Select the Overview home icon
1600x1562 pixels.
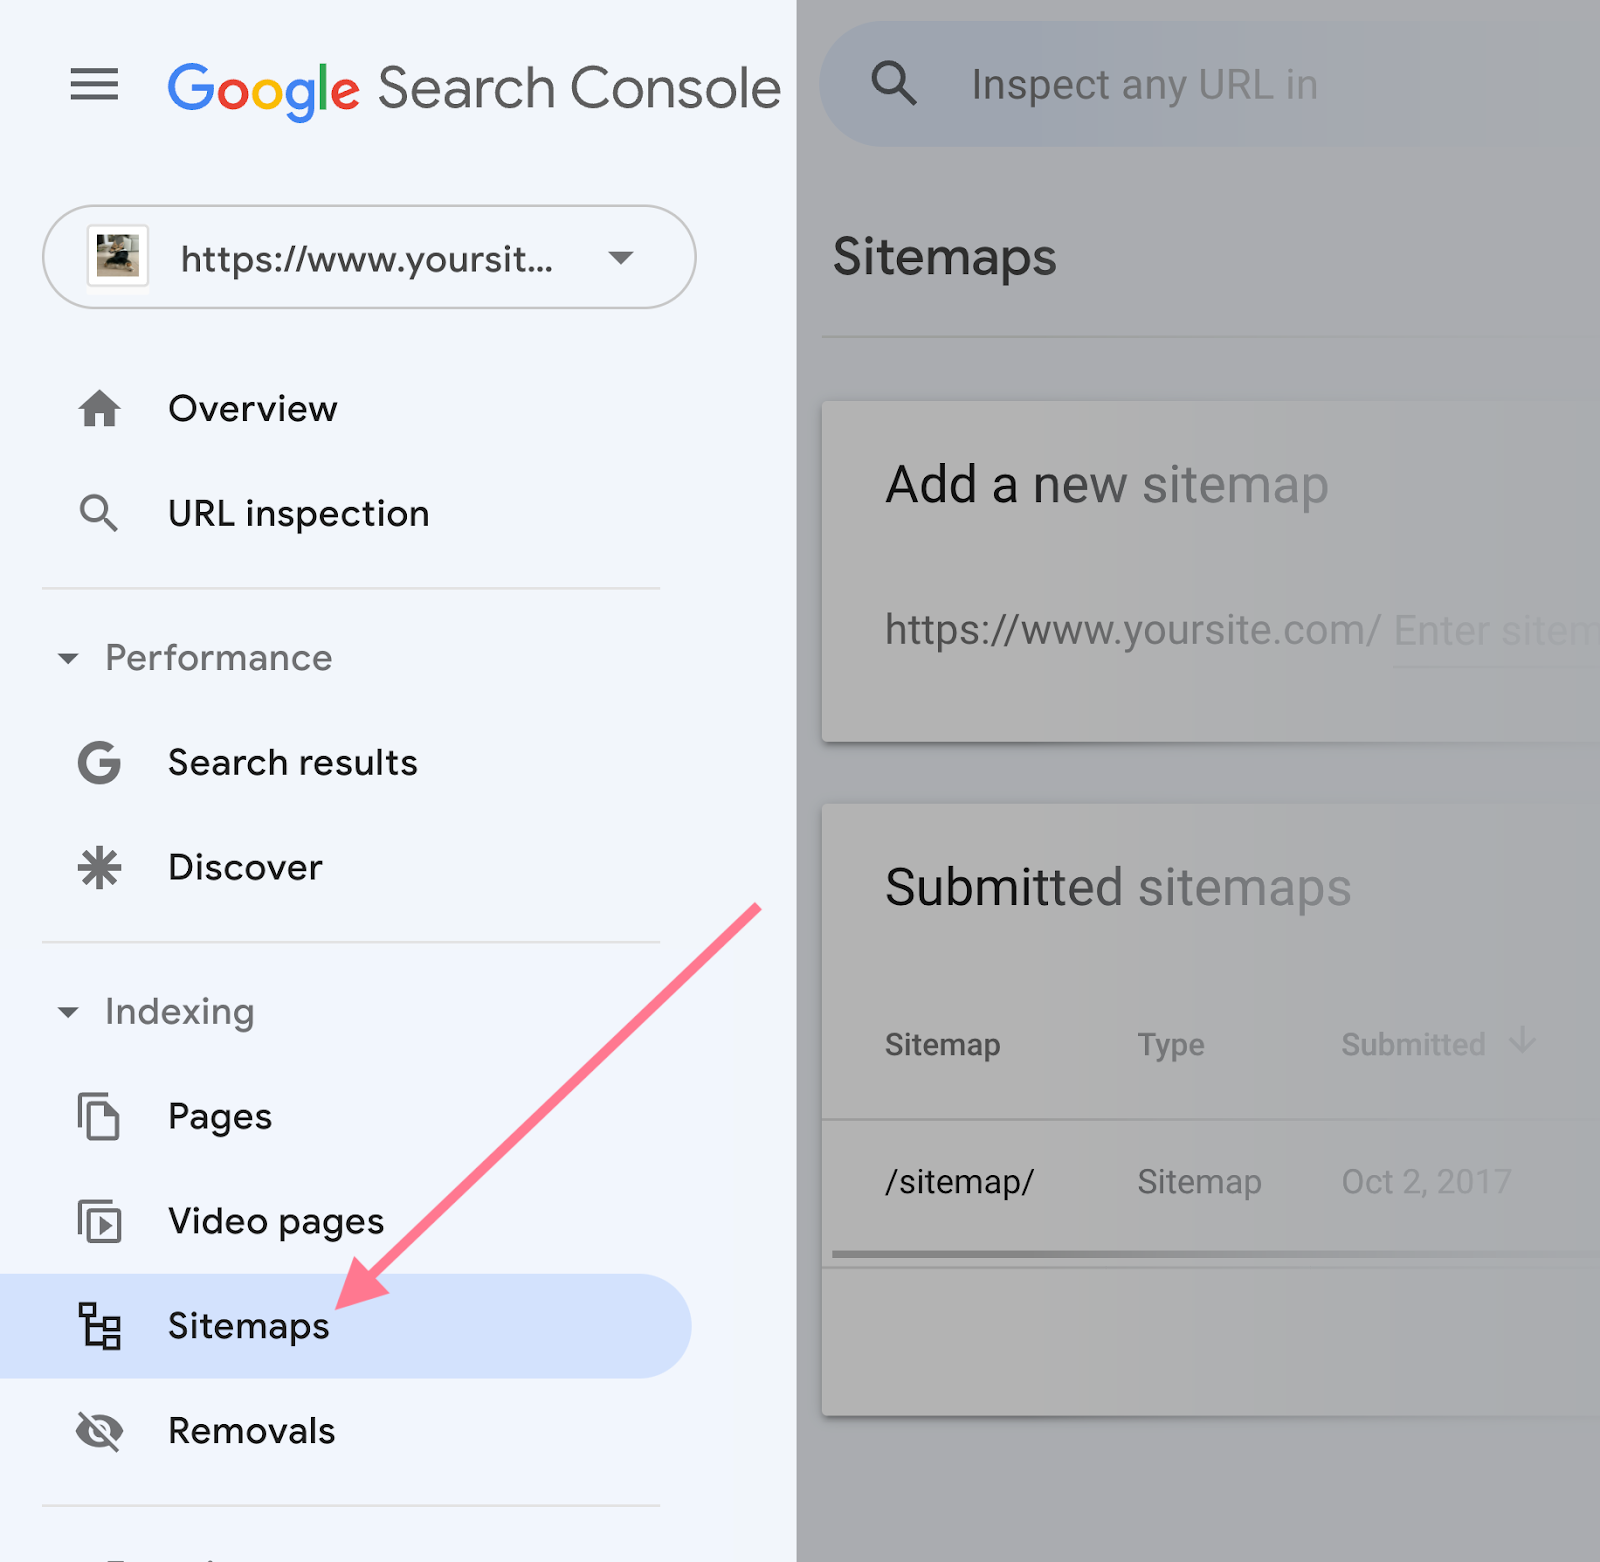pos(99,408)
